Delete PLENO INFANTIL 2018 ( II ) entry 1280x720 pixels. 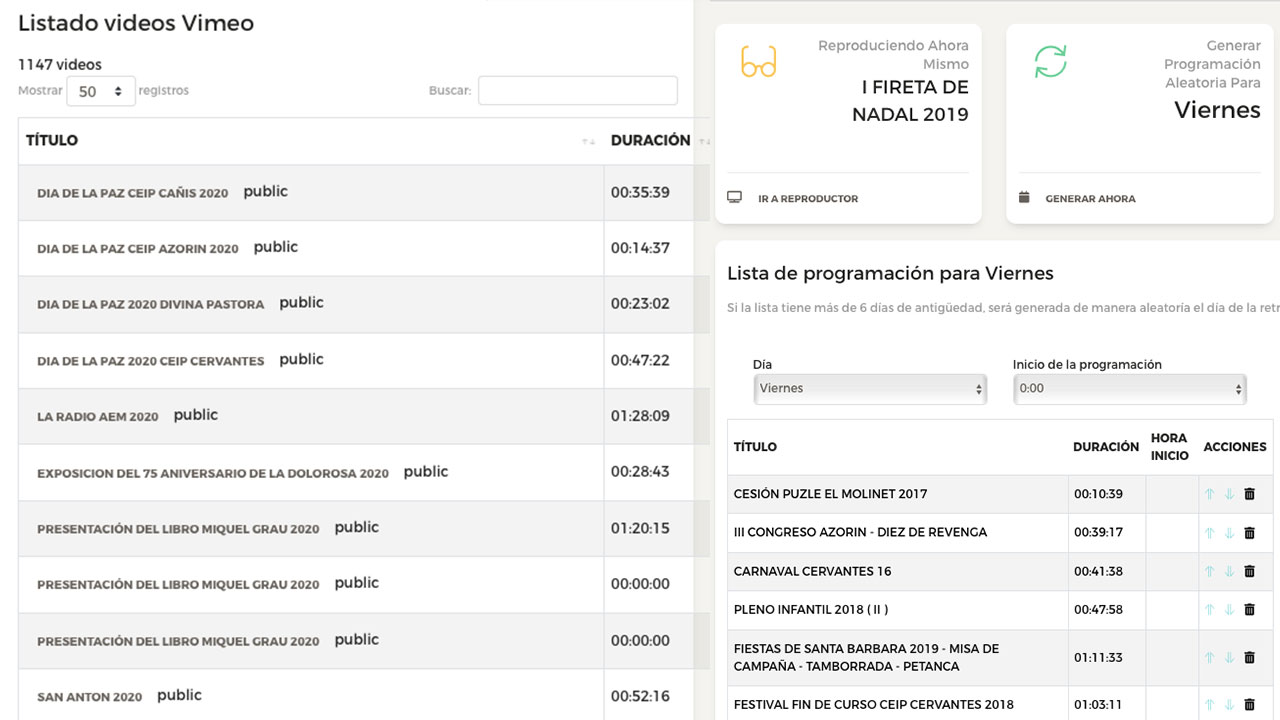(x=1249, y=610)
